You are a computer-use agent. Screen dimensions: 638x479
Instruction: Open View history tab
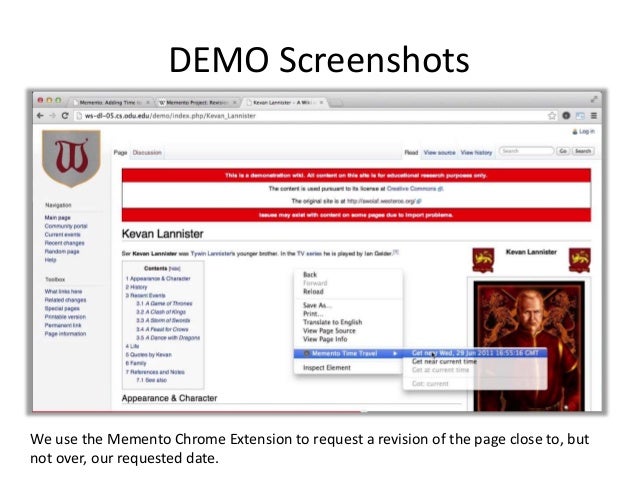tap(476, 153)
